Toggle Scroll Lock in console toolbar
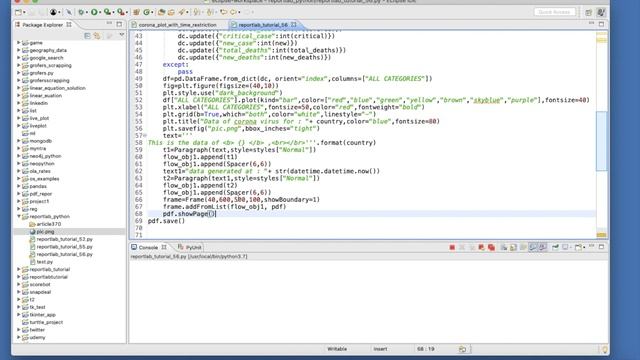This screenshot has width=640, height=360. coord(513,247)
